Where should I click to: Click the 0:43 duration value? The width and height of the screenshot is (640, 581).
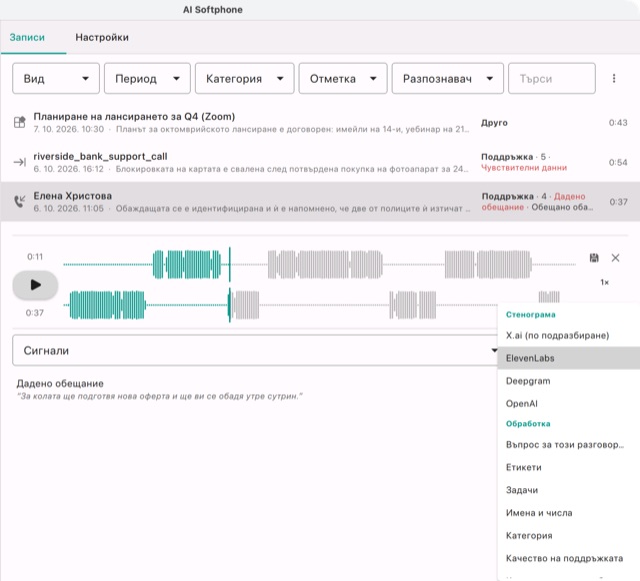pos(618,122)
